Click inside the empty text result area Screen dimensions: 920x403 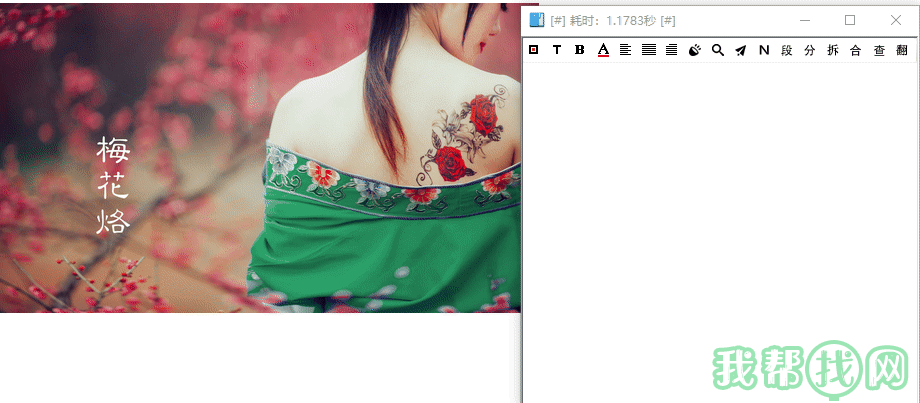(700, 220)
